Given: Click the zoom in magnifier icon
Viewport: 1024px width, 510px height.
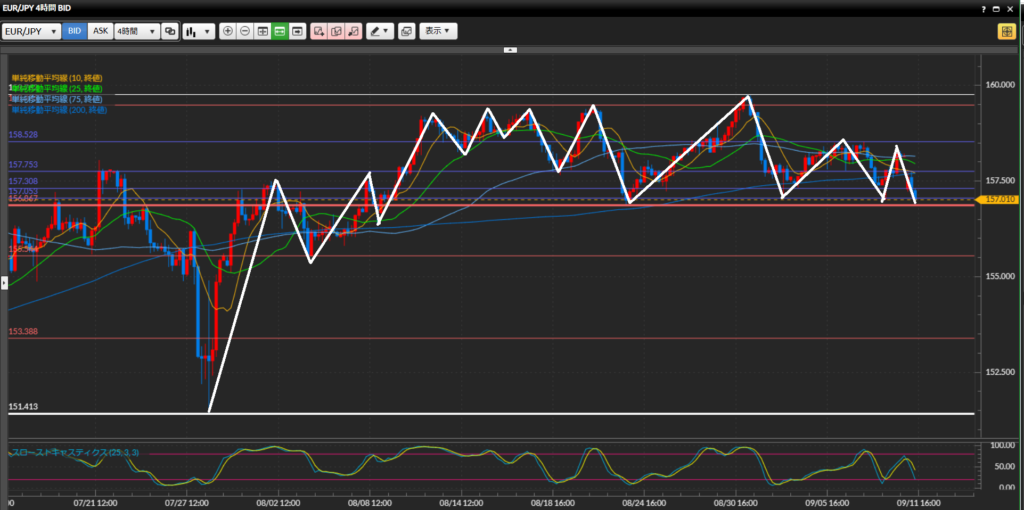Looking at the screenshot, I should (228, 31).
